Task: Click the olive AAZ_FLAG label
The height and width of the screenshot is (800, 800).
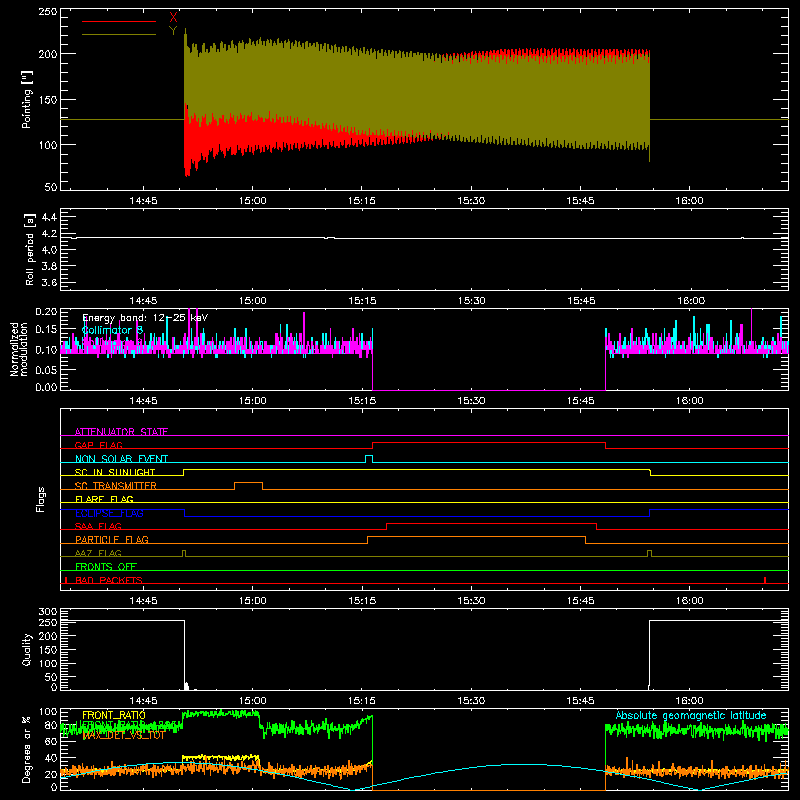Action: (x=98, y=553)
